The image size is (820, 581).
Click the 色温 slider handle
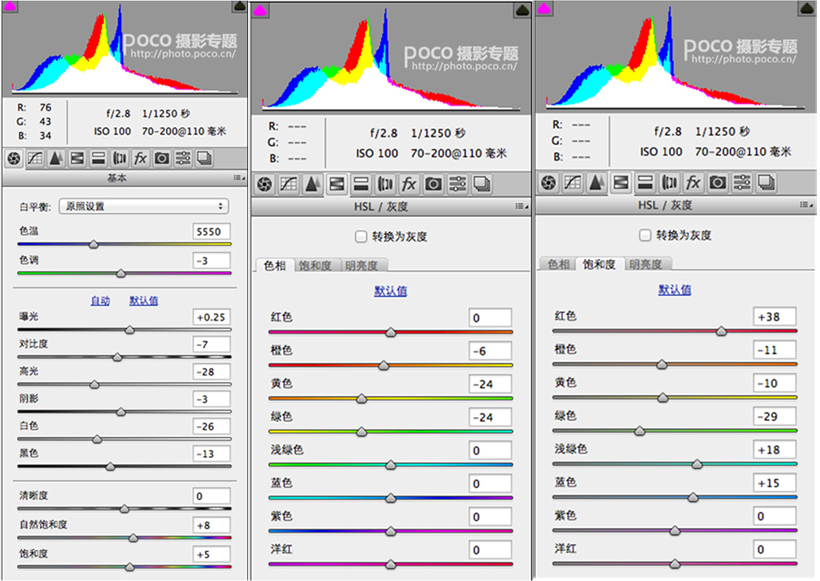(x=94, y=244)
